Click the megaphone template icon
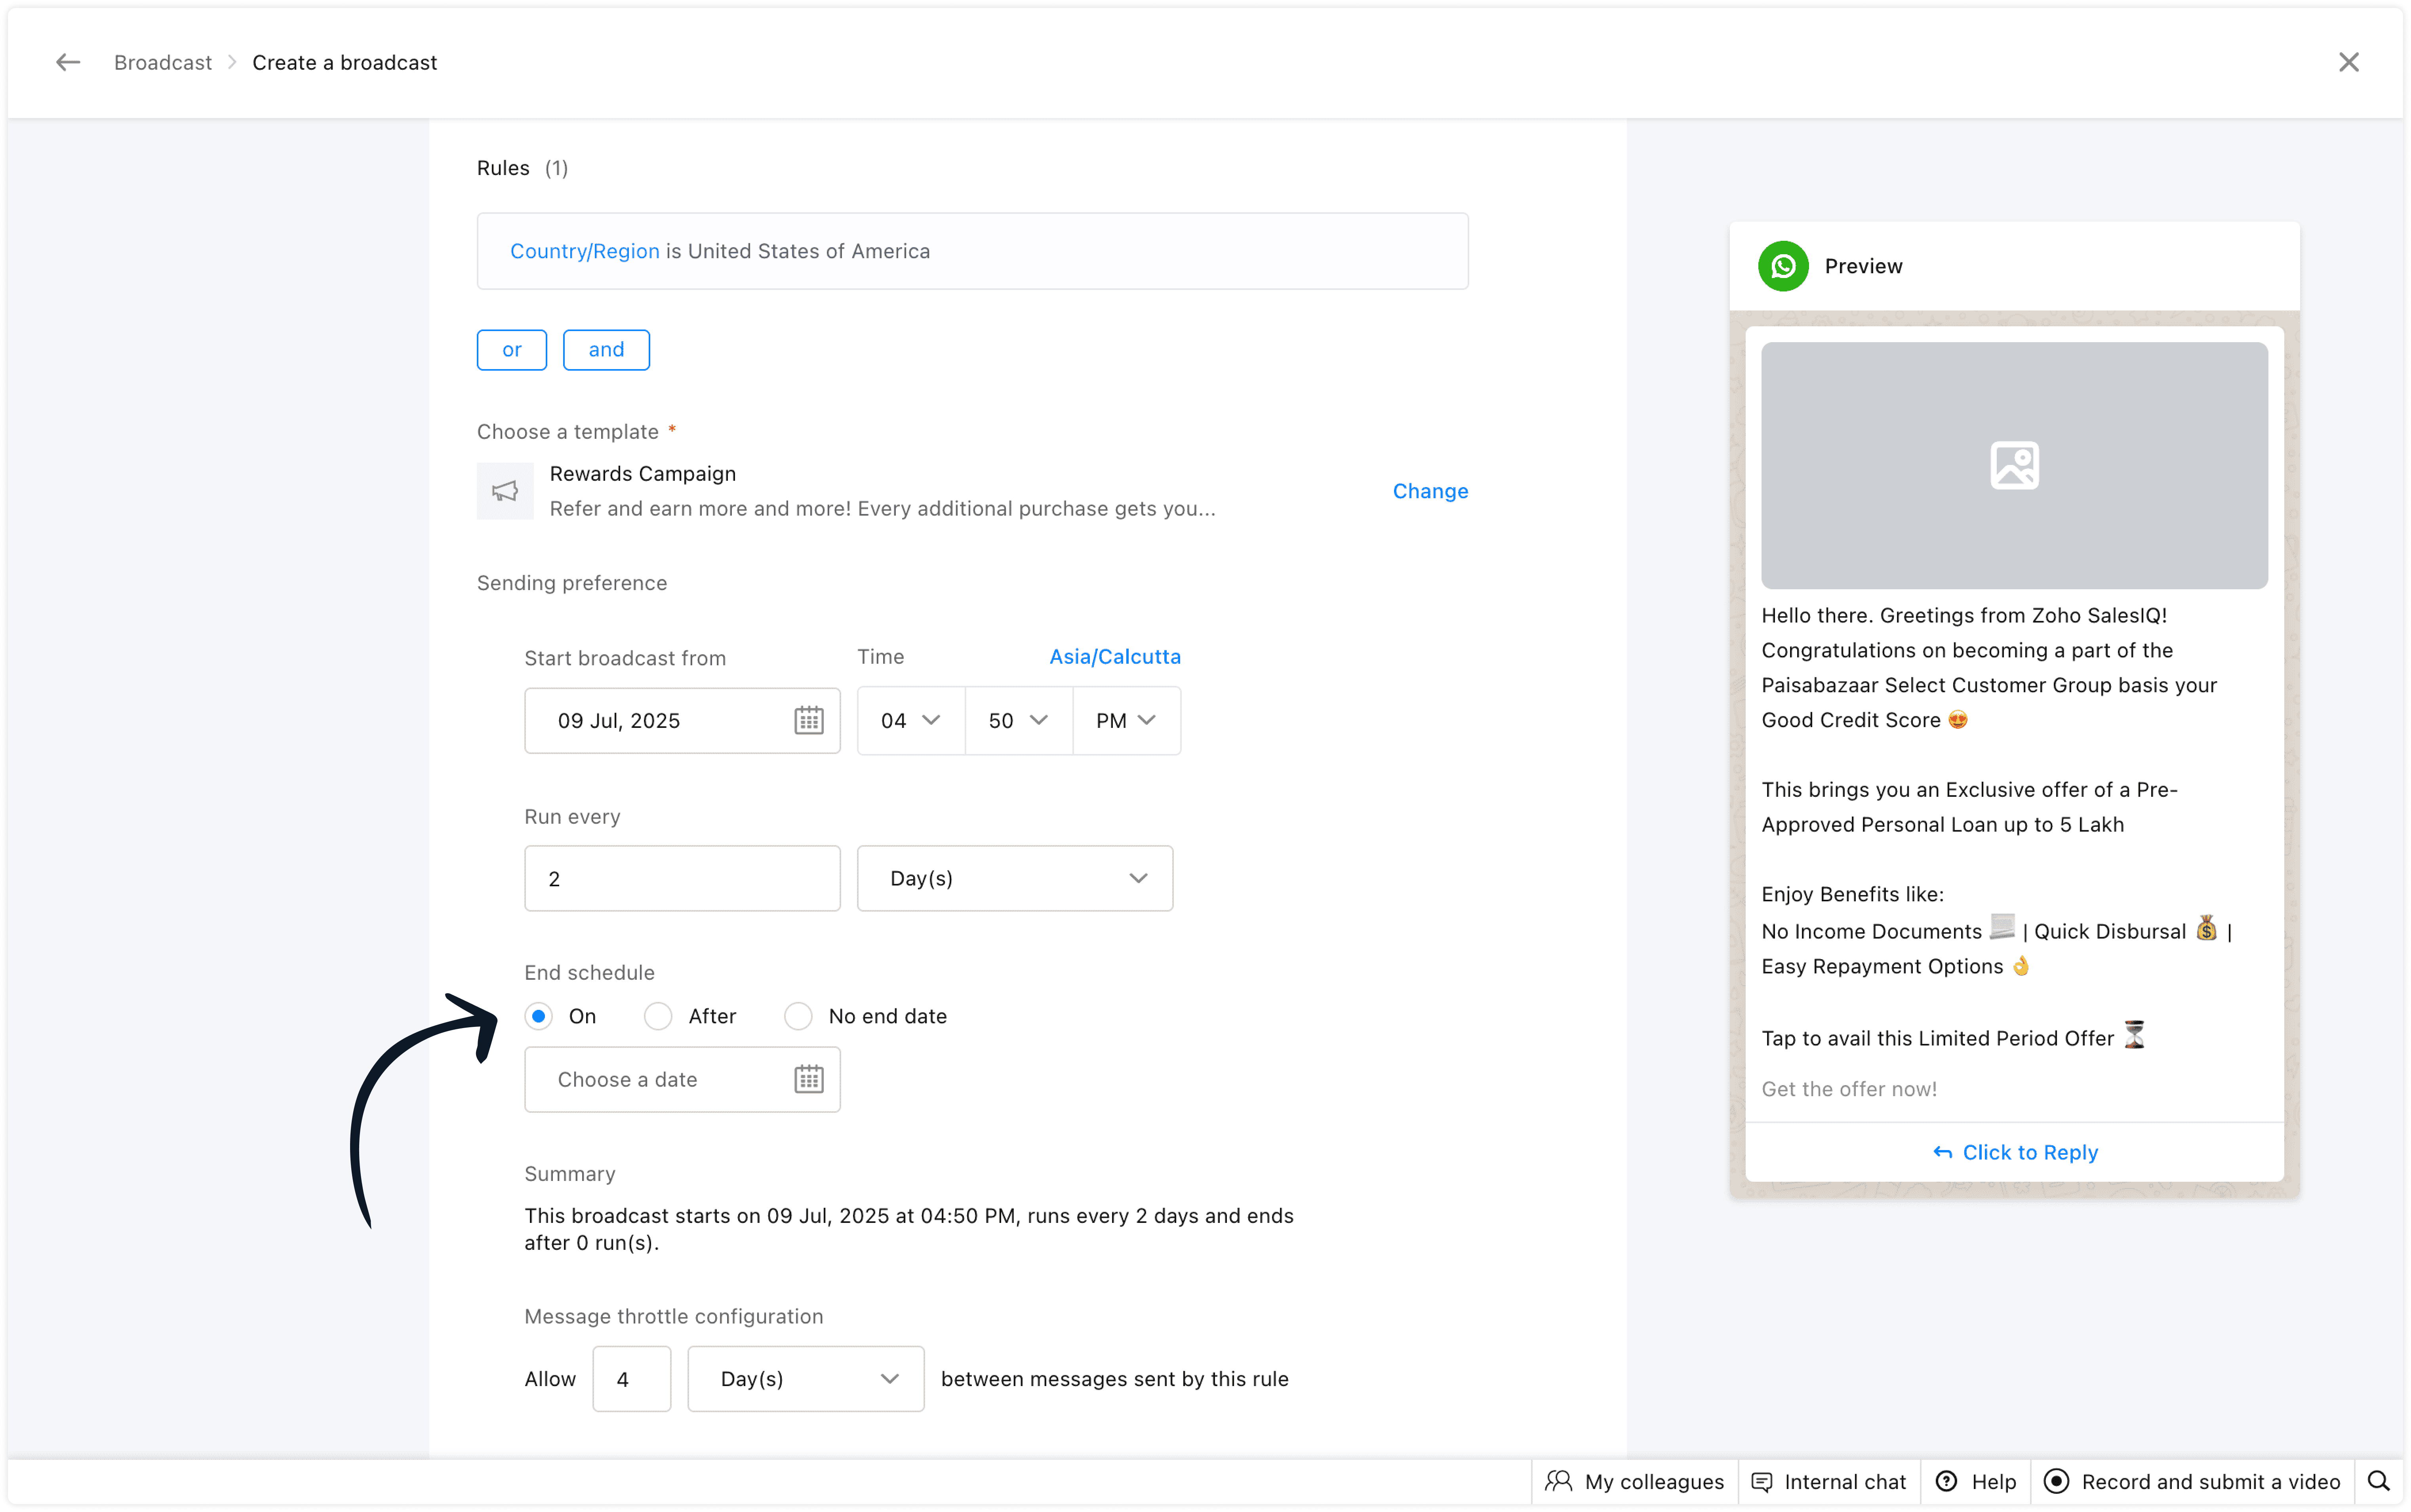Screen dimensions: 2411x1512 click(505, 491)
